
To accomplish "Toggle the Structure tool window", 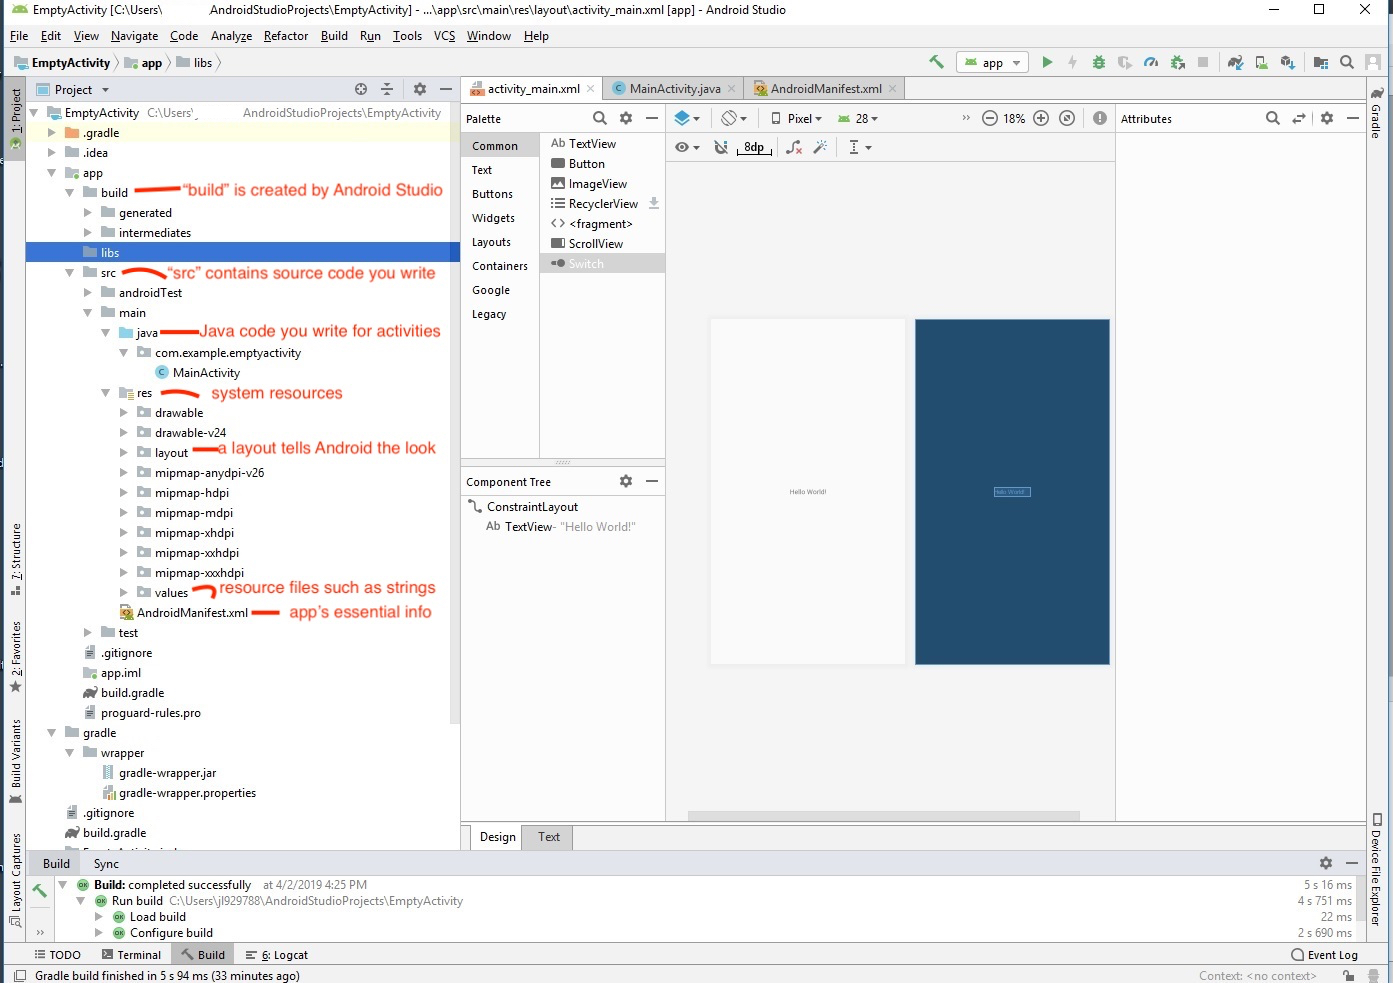I will pos(16,560).
